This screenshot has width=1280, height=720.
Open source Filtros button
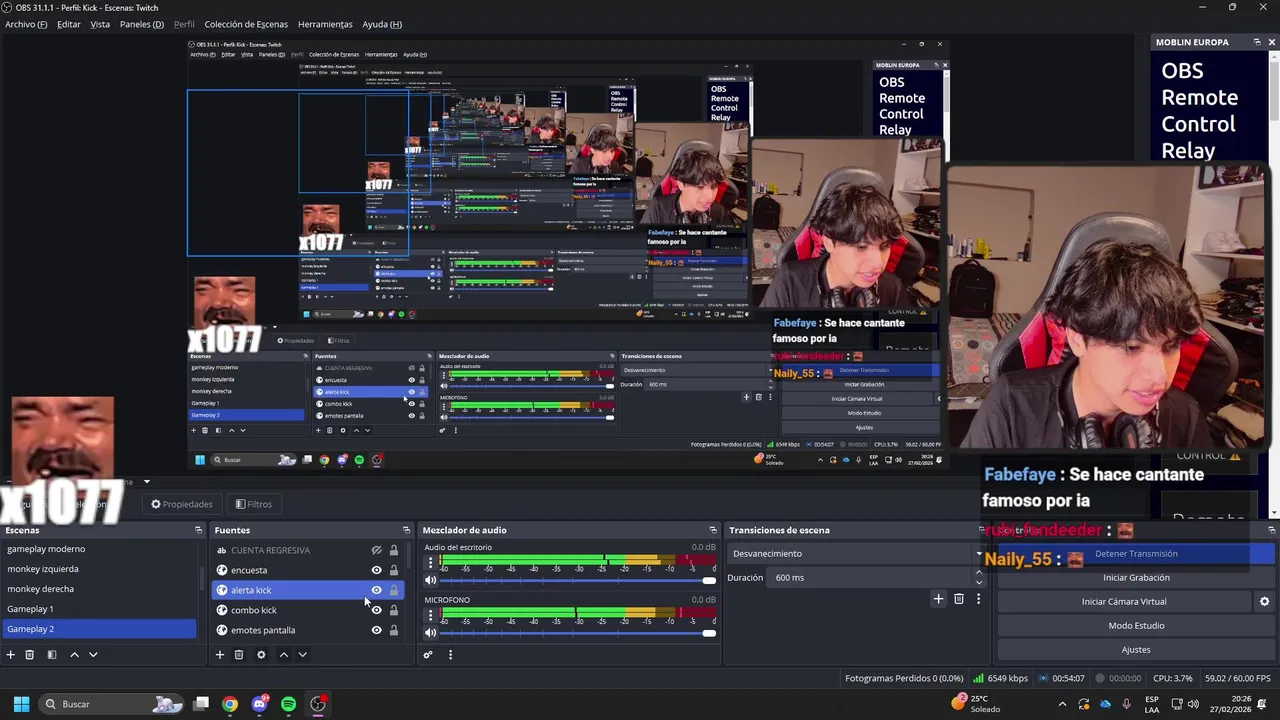[x=253, y=504]
